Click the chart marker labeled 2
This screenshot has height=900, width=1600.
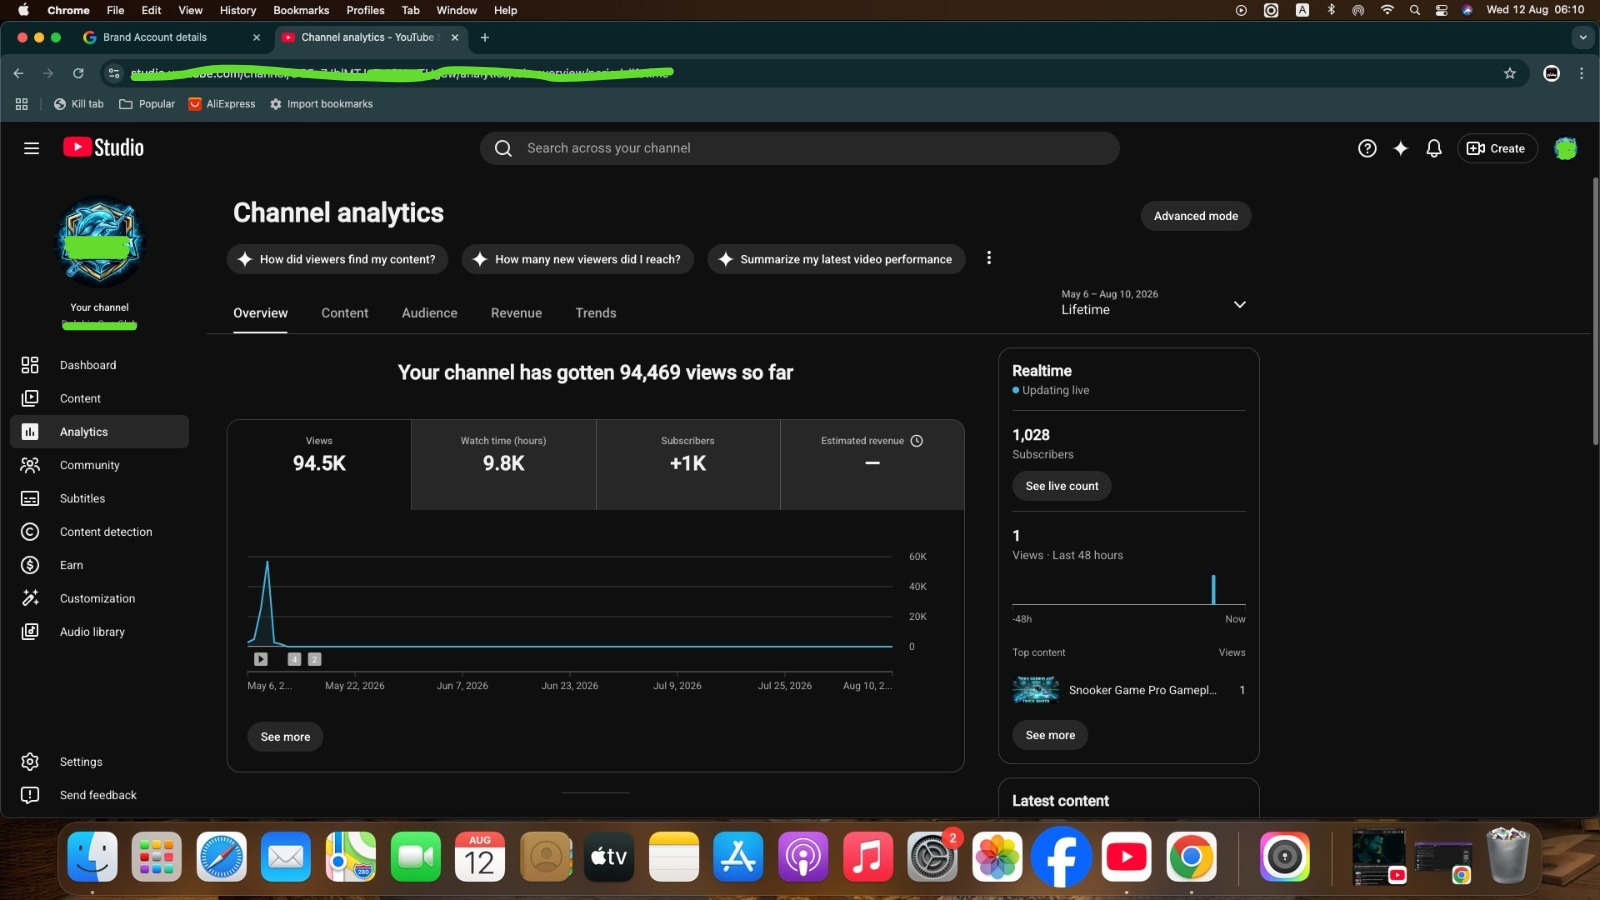coord(315,659)
